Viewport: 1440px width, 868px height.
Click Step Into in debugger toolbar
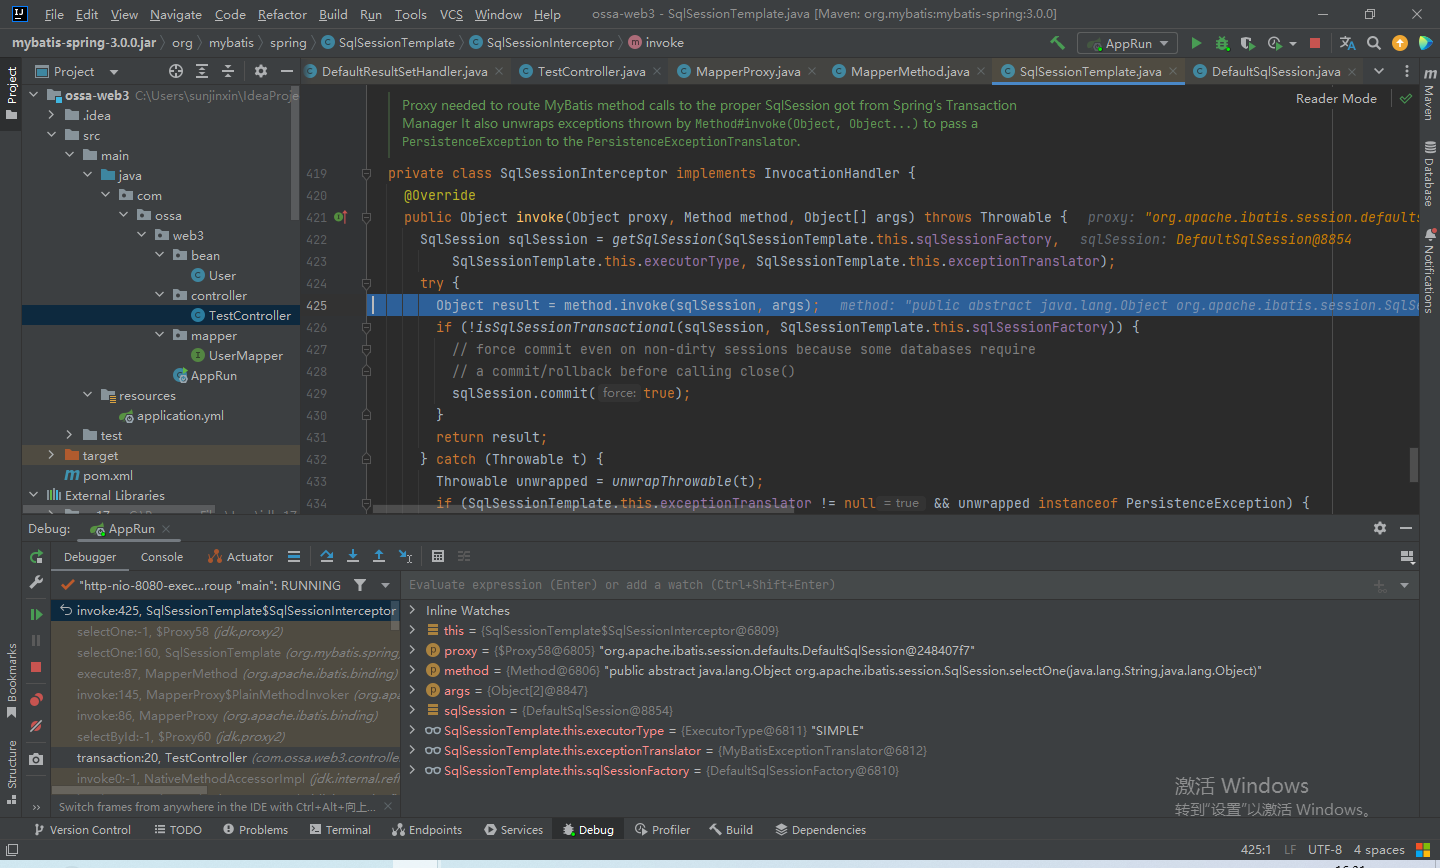tap(353, 556)
